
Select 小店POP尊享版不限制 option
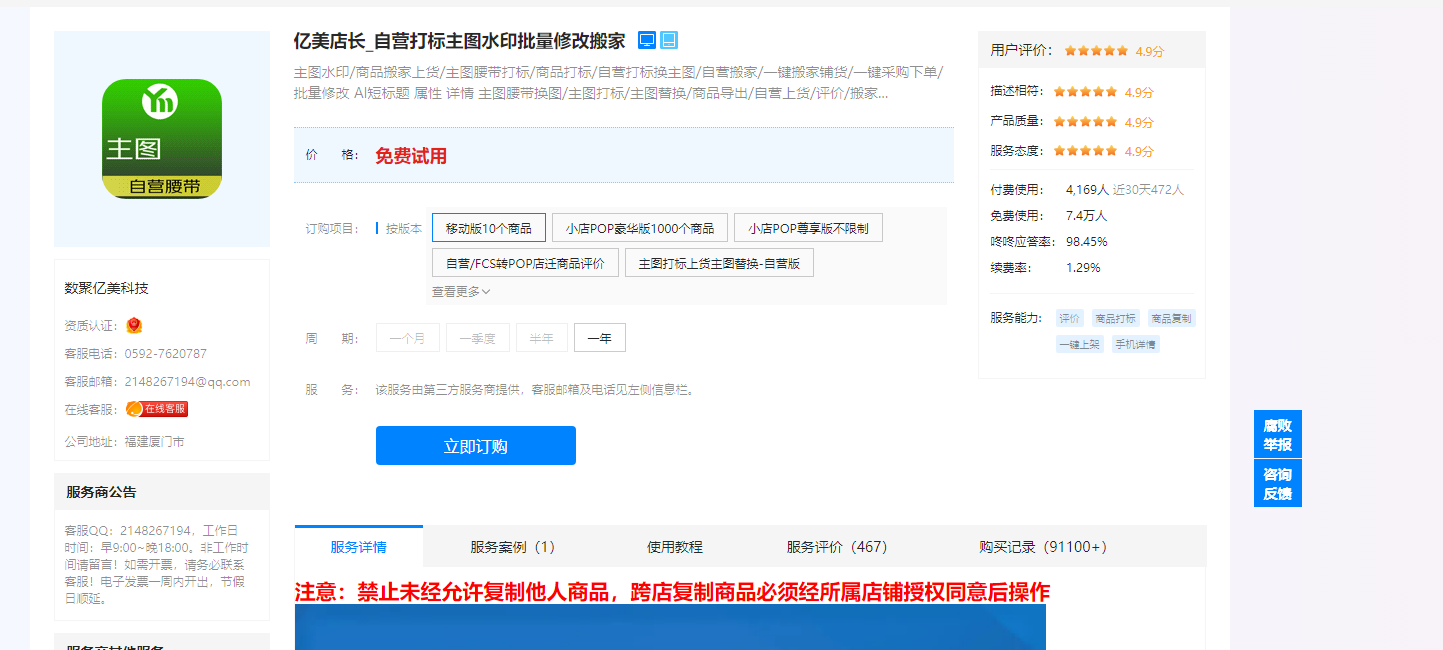808,228
